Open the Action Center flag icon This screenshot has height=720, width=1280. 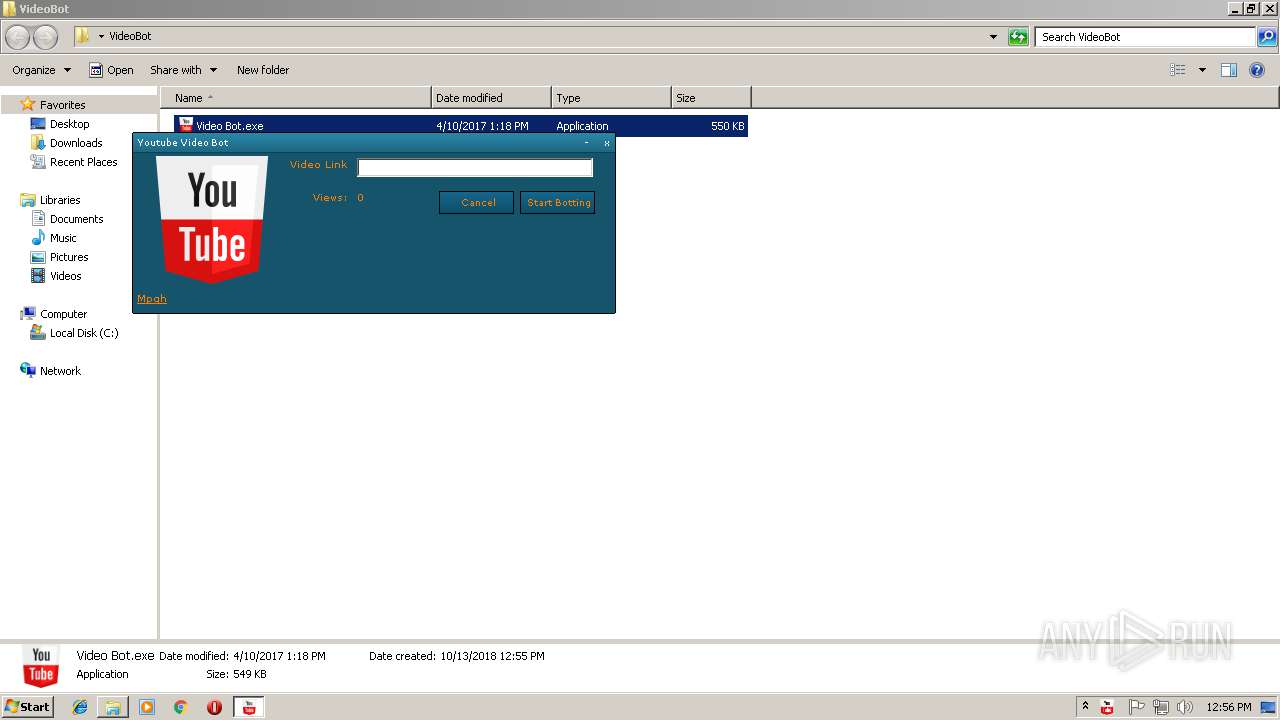tap(1136, 707)
